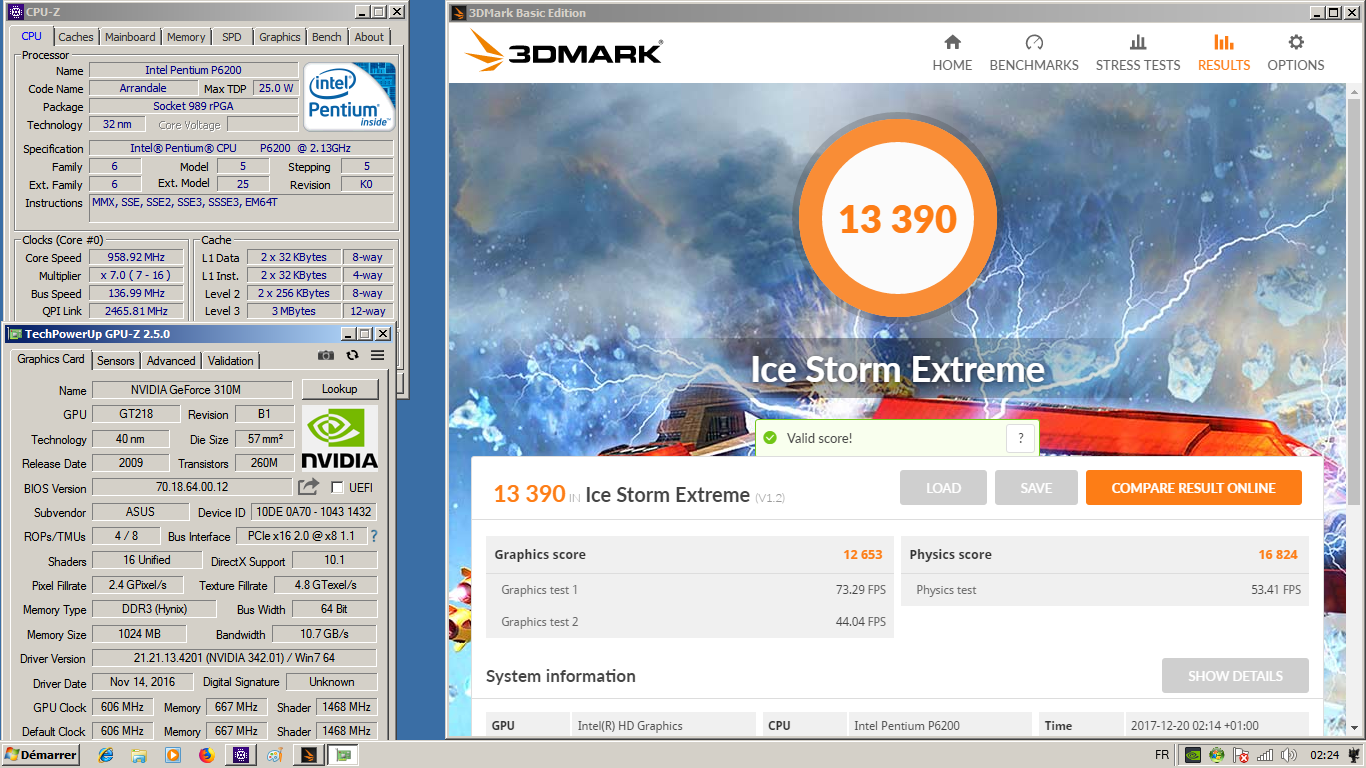1366x768 pixels.
Task: Switch to GPU-Z taskbar button
Action: point(343,755)
